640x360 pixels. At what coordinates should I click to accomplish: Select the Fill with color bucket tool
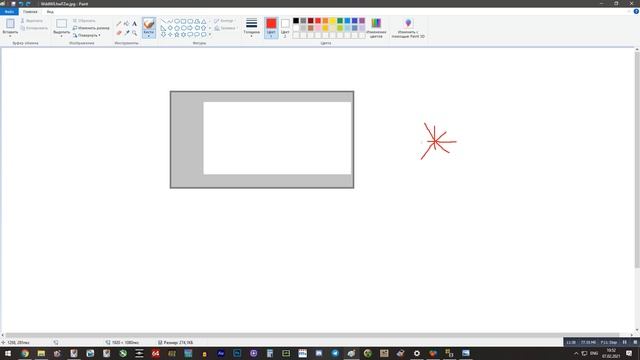(127, 23)
